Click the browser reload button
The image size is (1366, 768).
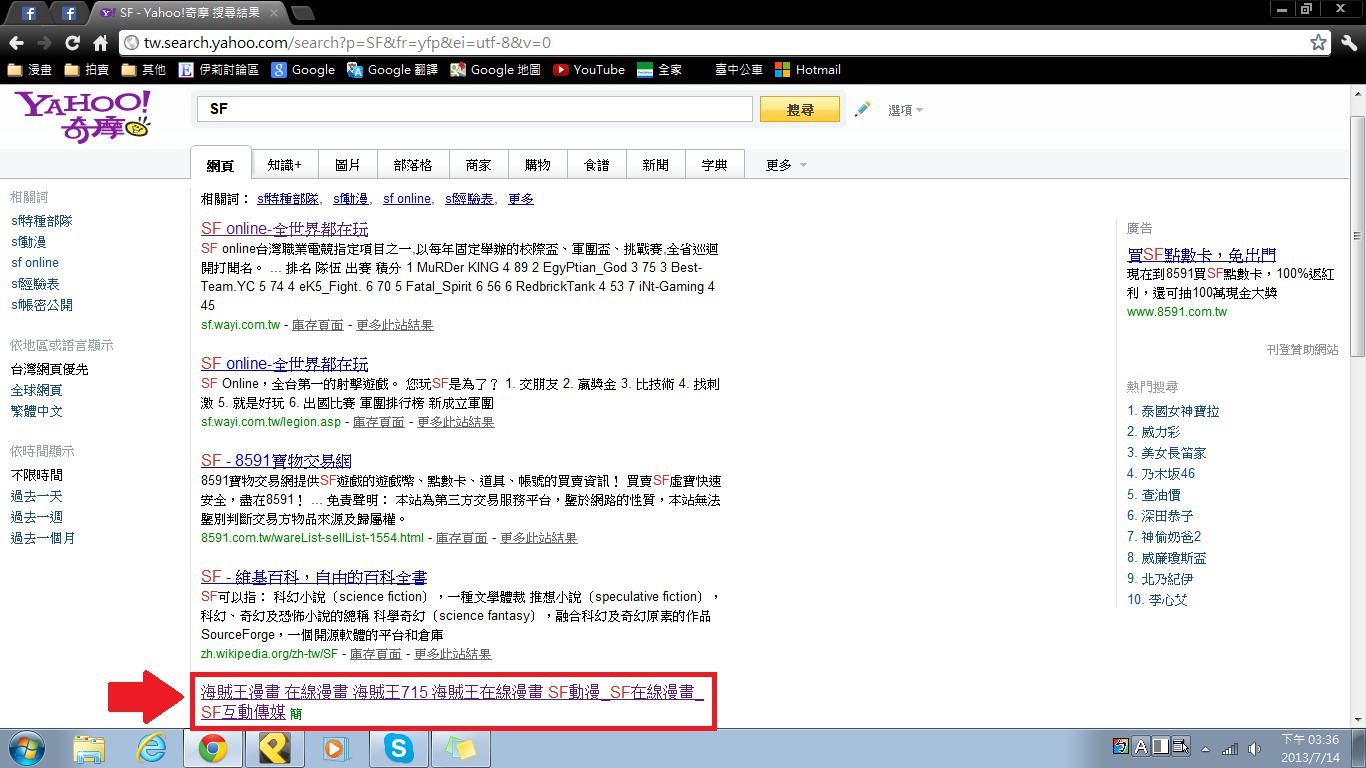(x=72, y=43)
